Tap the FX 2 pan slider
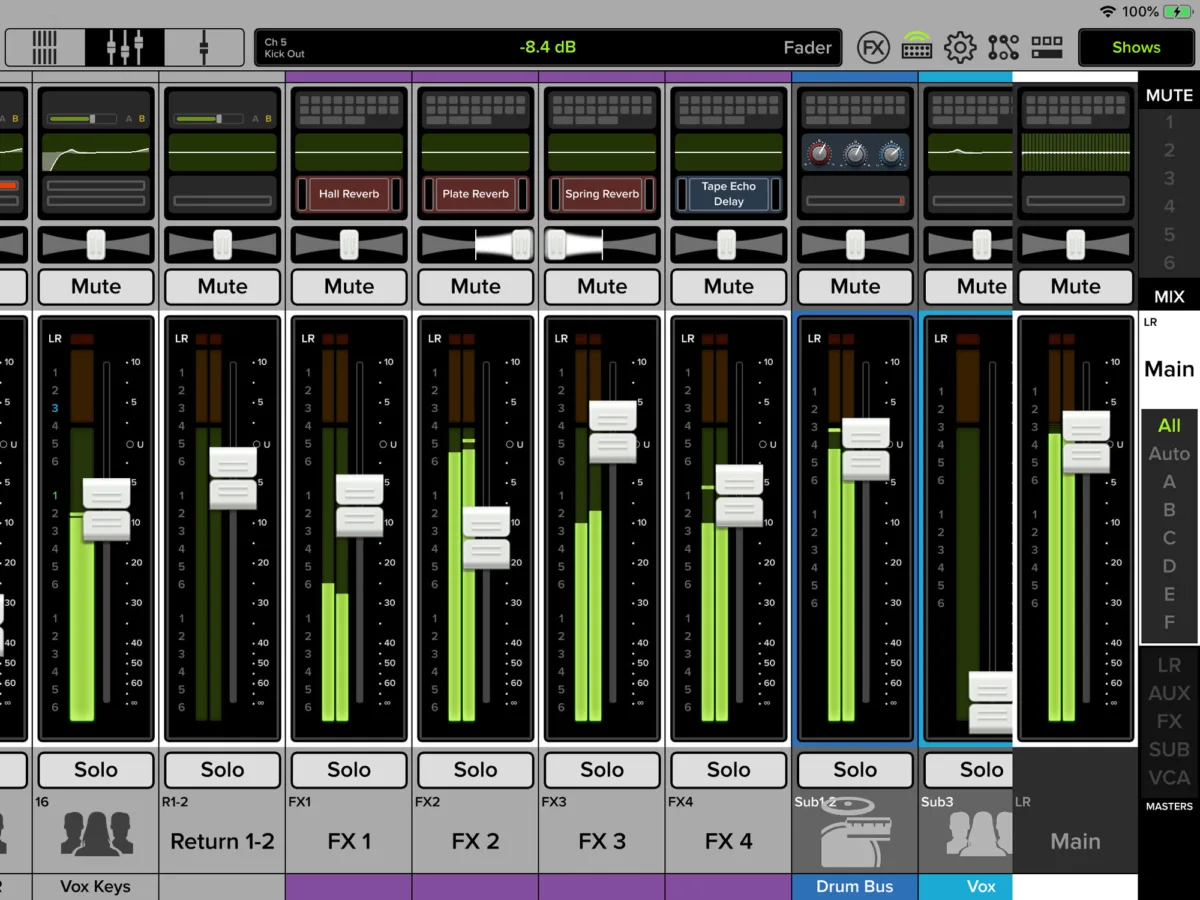Viewport: 1200px width, 900px height. pyautogui.click(x=475, y=245)
